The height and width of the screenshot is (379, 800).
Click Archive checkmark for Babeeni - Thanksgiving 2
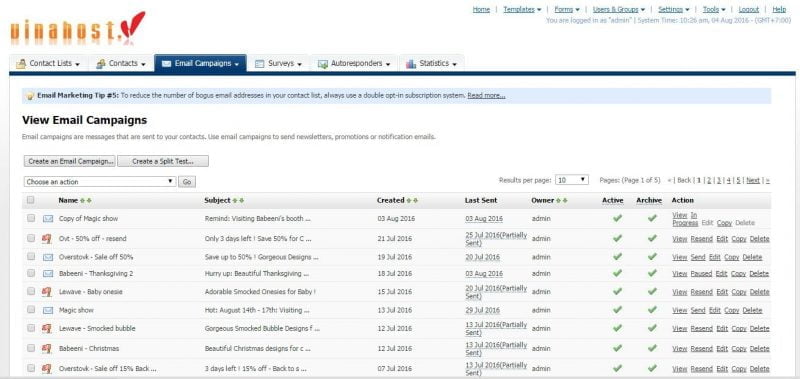652,273
